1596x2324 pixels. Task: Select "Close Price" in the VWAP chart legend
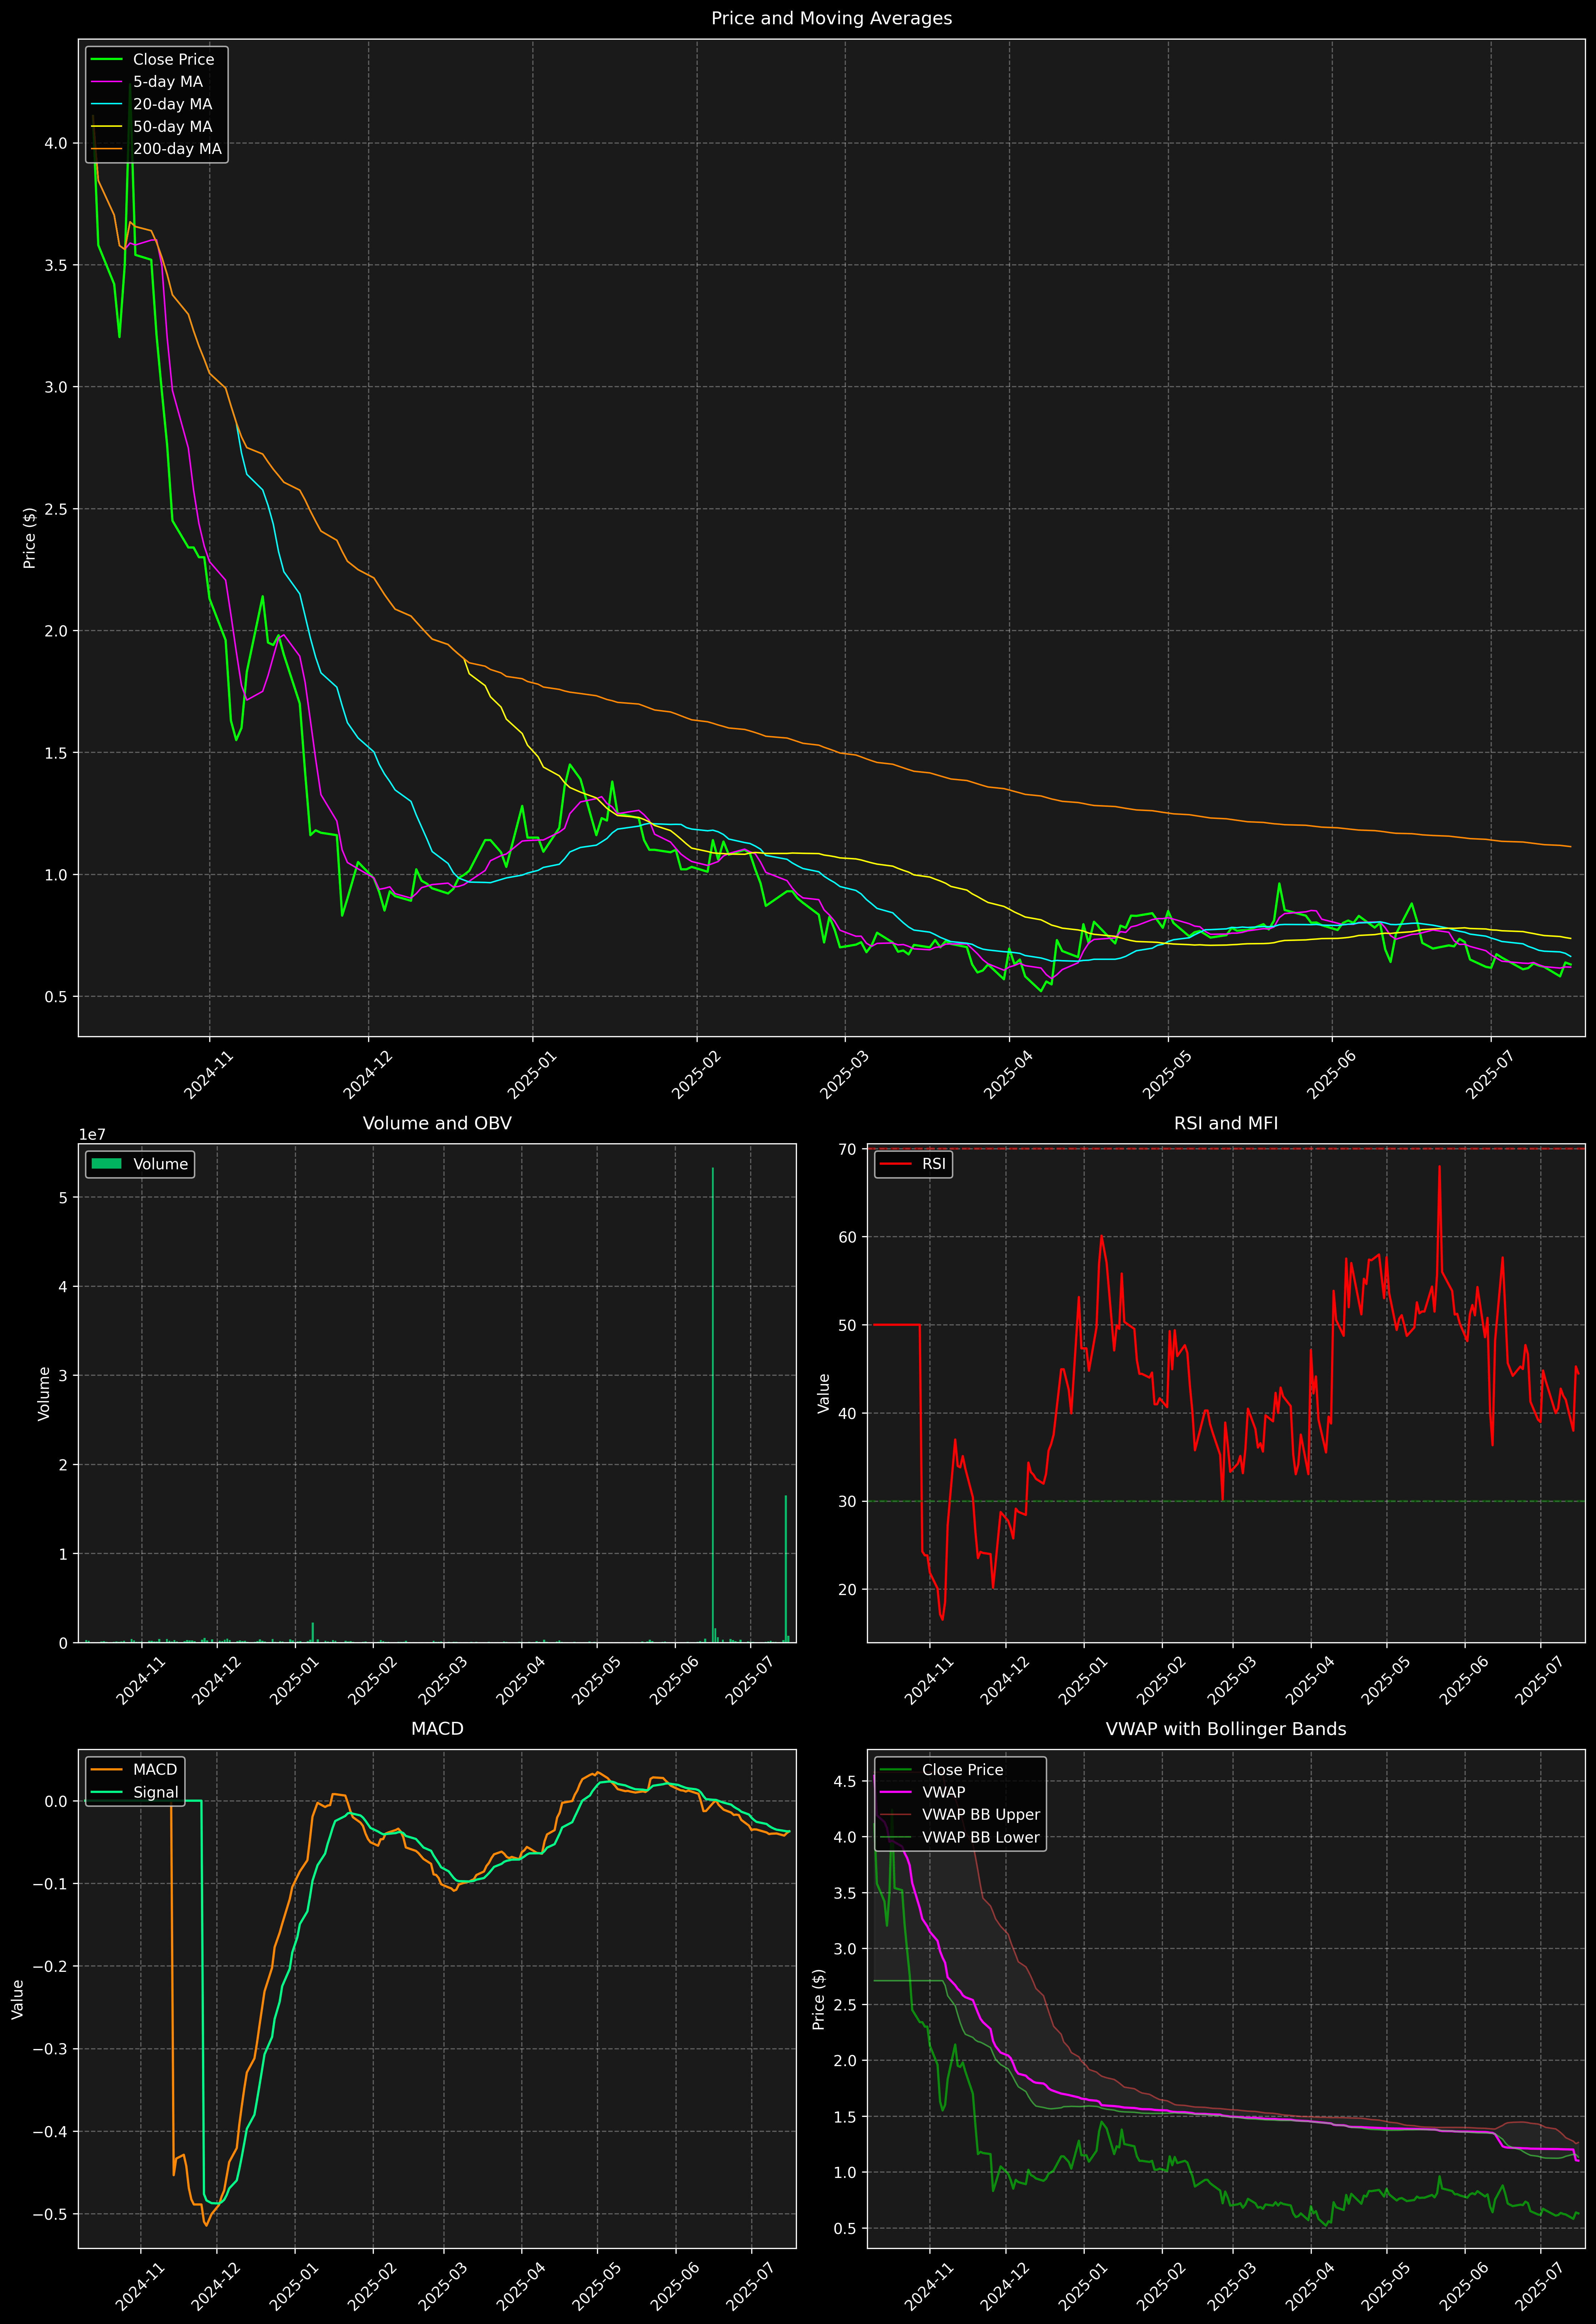tap(962, 1770)
